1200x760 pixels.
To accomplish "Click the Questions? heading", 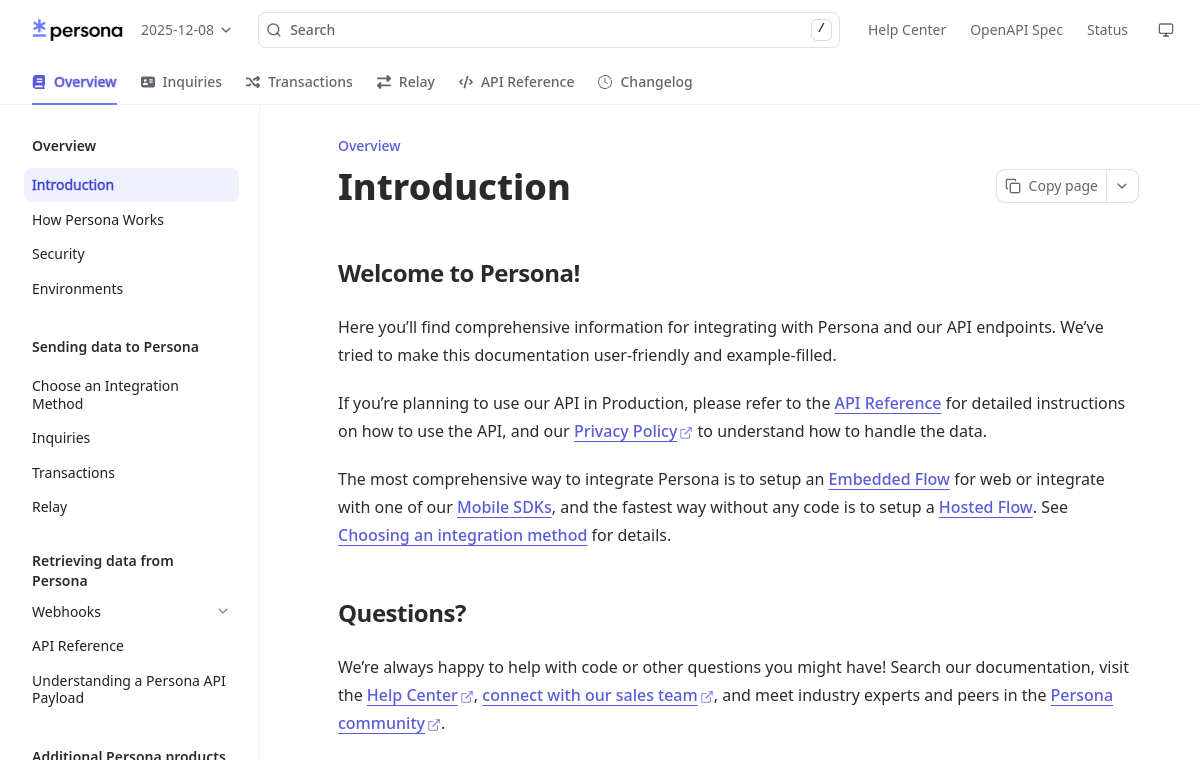I will 402,613.
